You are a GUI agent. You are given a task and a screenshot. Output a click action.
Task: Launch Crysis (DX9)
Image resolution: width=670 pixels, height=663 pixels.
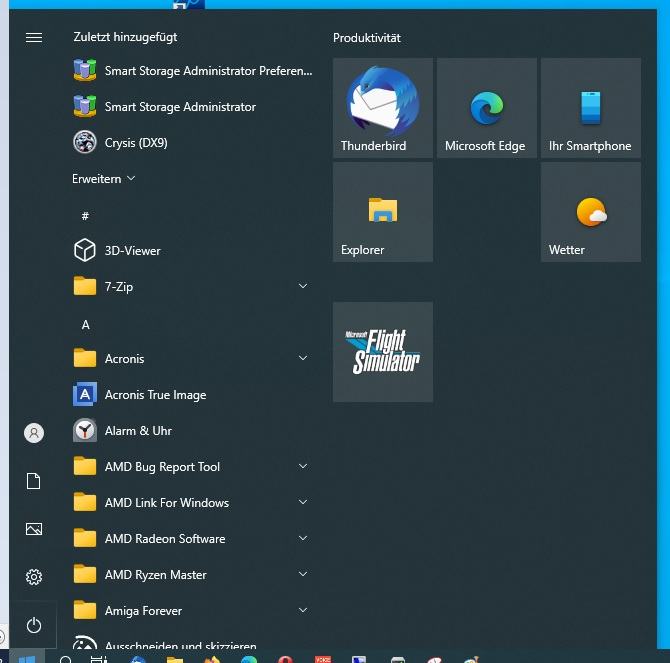pos(193,142)
